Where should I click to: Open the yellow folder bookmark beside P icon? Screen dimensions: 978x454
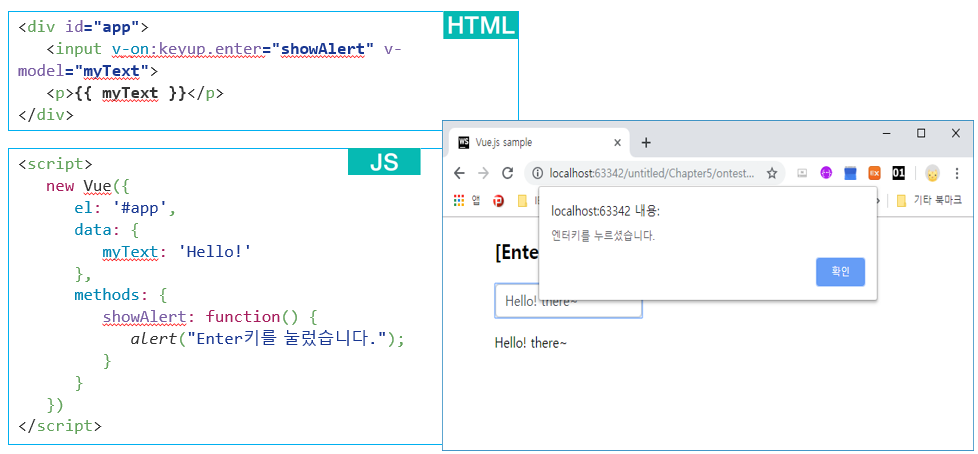[x=523, y=201]
